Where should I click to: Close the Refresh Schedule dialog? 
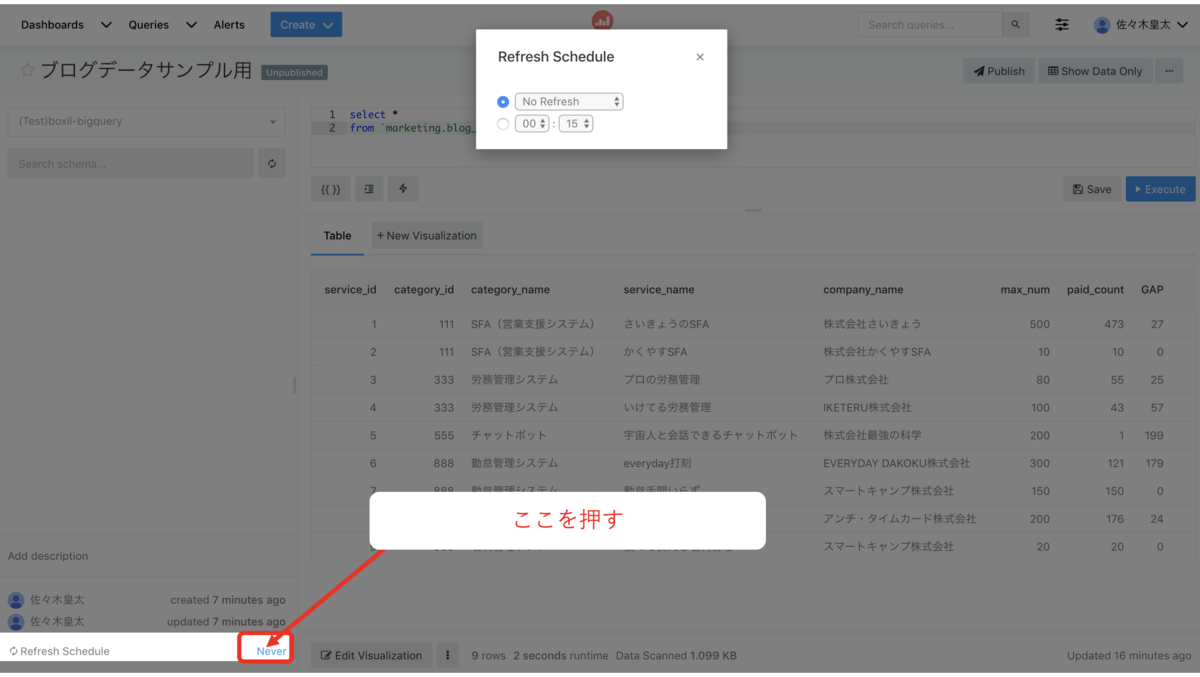(699, 57)
